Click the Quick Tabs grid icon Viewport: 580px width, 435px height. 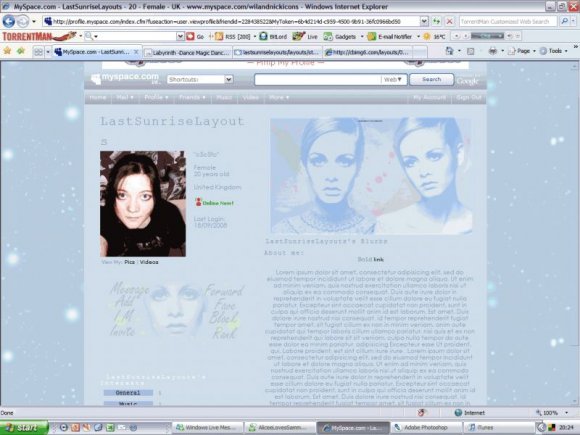tap(38, 52)
